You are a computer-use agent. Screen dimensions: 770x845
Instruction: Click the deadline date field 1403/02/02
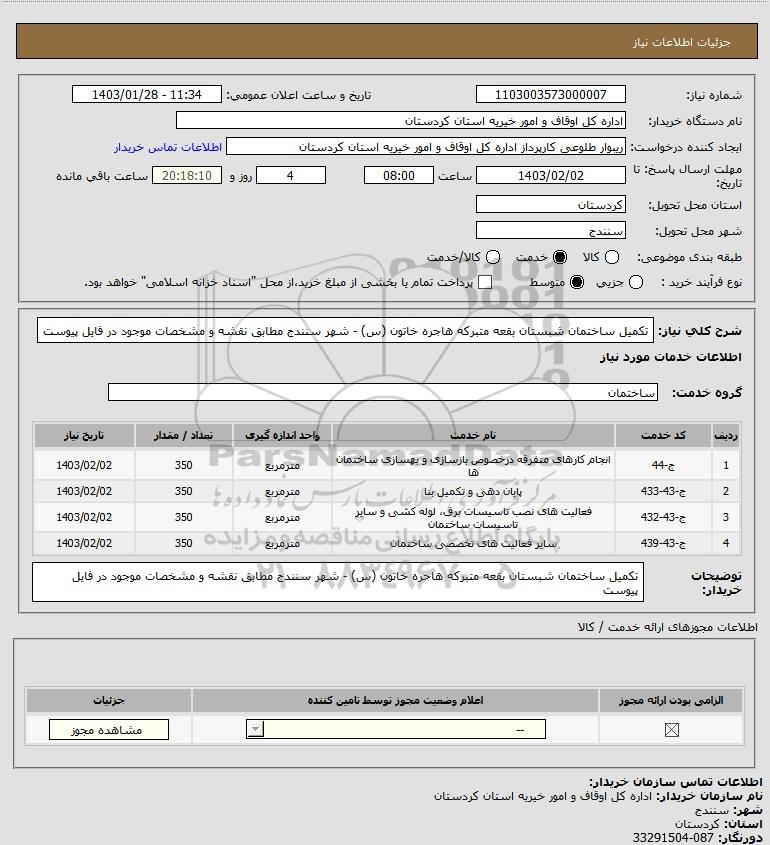(x=551, y=175)
